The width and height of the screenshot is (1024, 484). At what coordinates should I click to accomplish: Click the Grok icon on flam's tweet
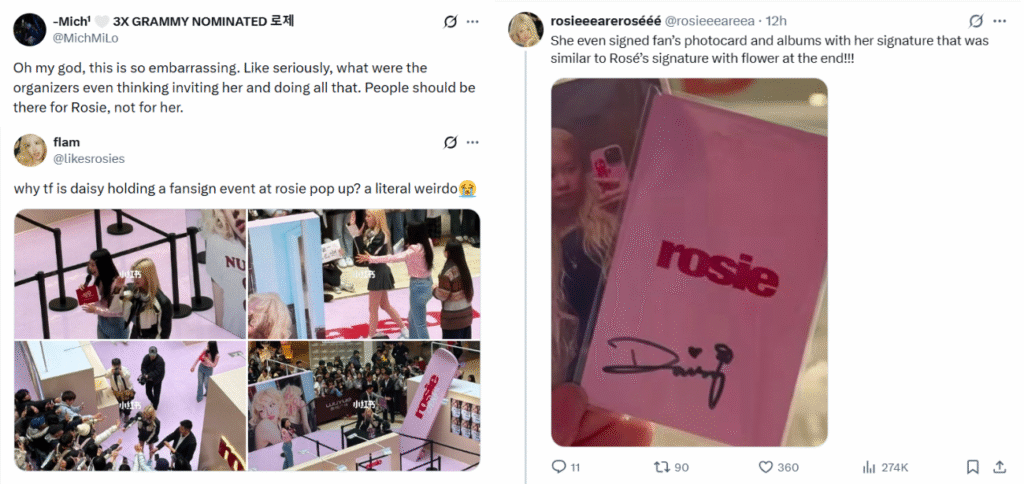[450, 142]
